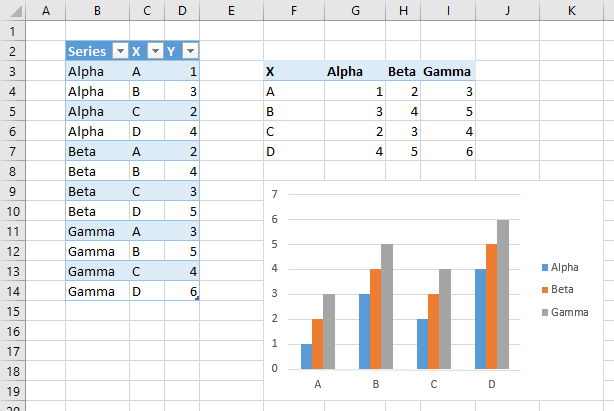Open the Y column filter dropdown
The height and width of the screenshot is (411, 614).
click(x=191, y=51)
